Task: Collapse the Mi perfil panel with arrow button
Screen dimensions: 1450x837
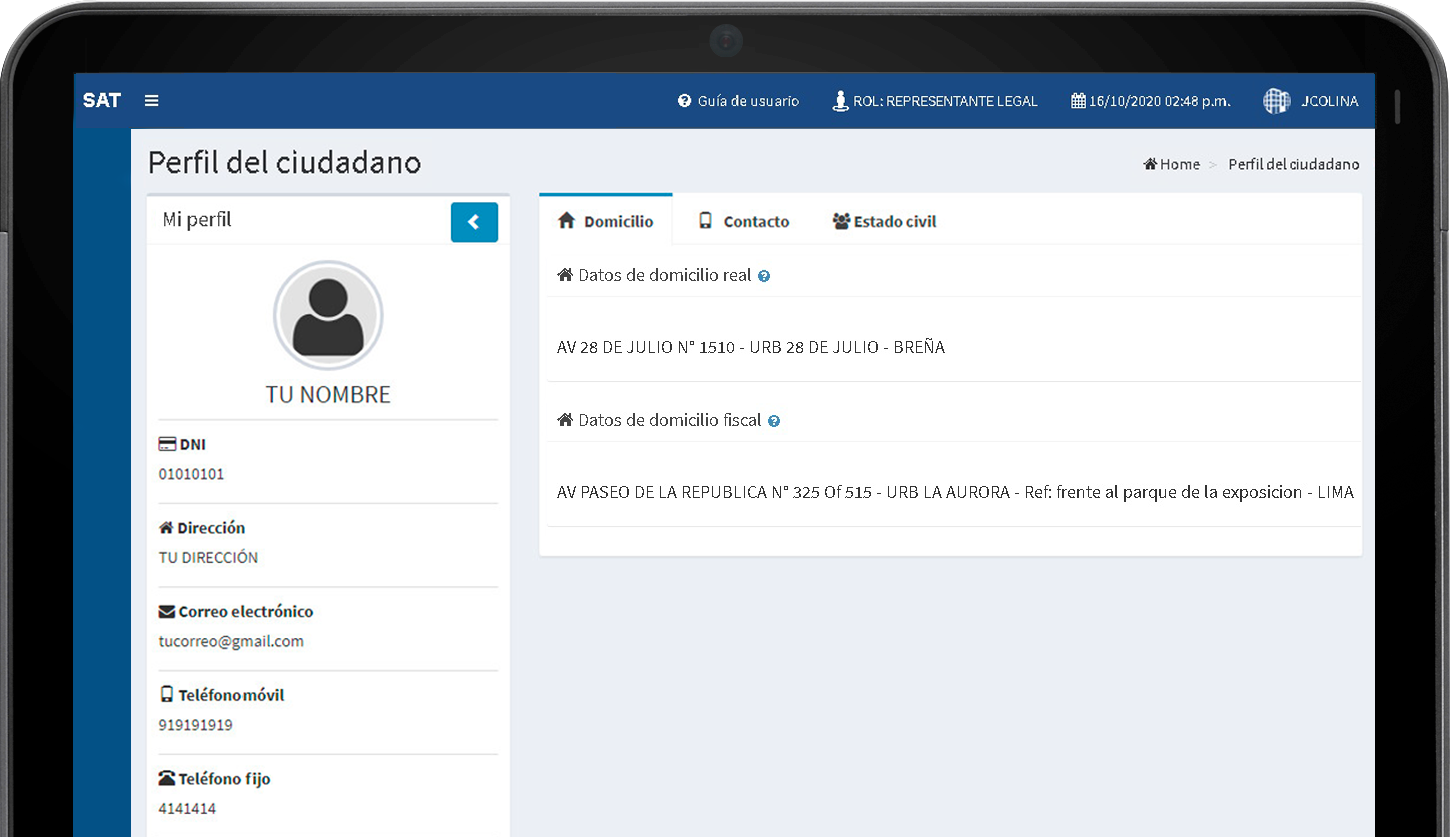Action: (x=474, y=222)
